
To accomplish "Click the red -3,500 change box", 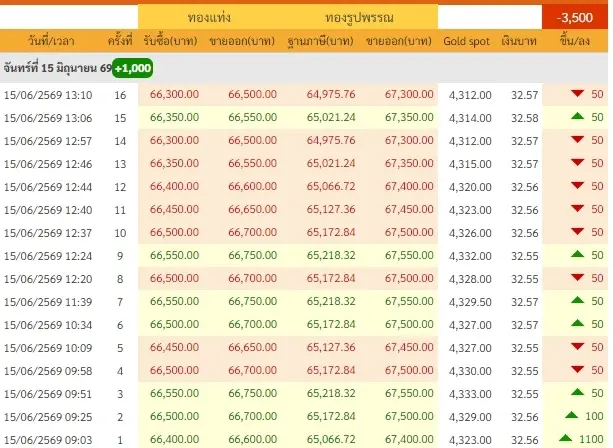I will tap(575, 17).
